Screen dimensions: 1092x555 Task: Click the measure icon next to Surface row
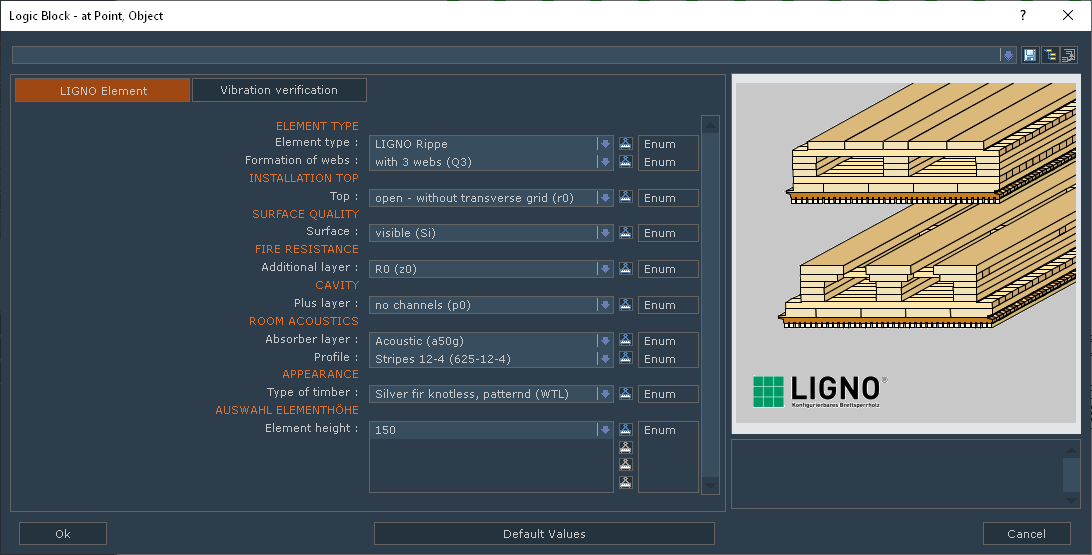[626, 233]
